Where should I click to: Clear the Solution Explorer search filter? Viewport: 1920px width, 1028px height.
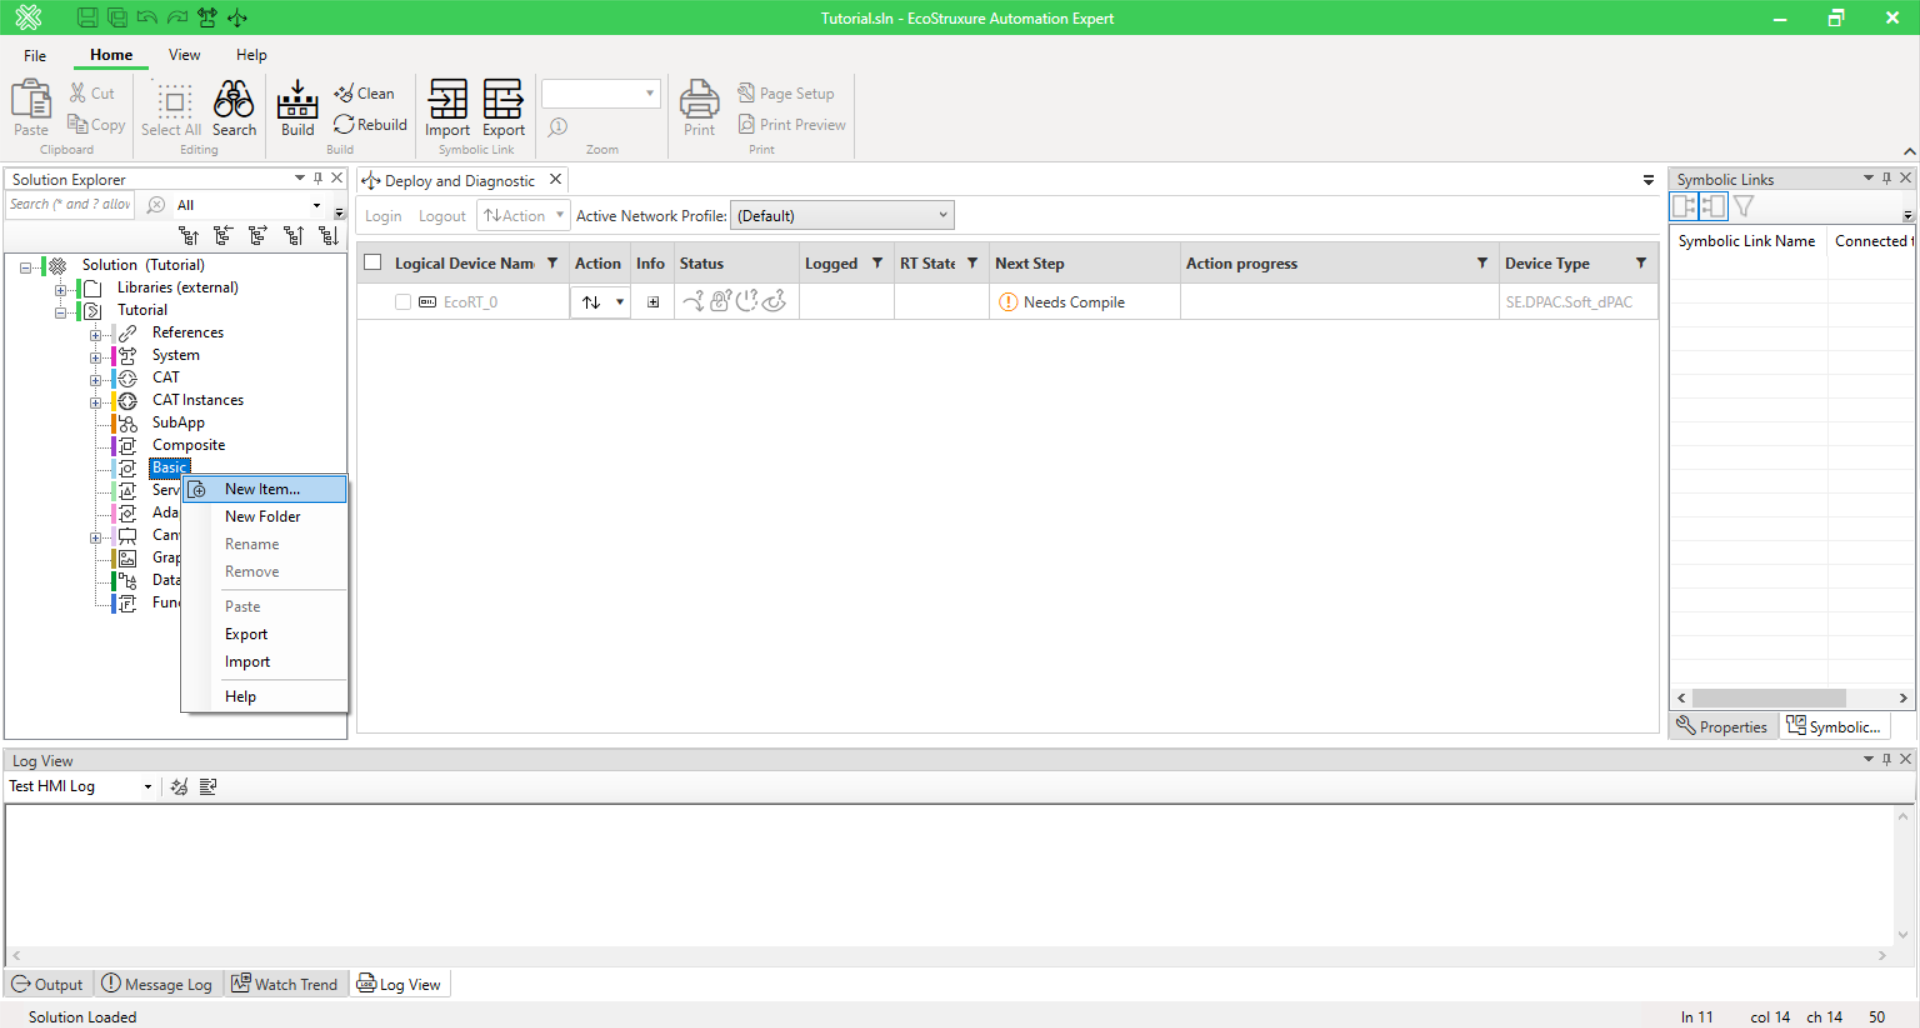coord(156,204)
